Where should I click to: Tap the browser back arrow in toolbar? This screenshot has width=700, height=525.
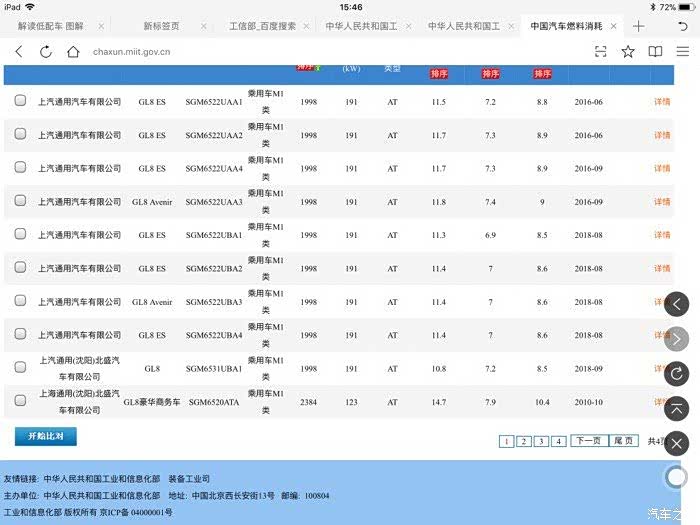click(18, 51)
